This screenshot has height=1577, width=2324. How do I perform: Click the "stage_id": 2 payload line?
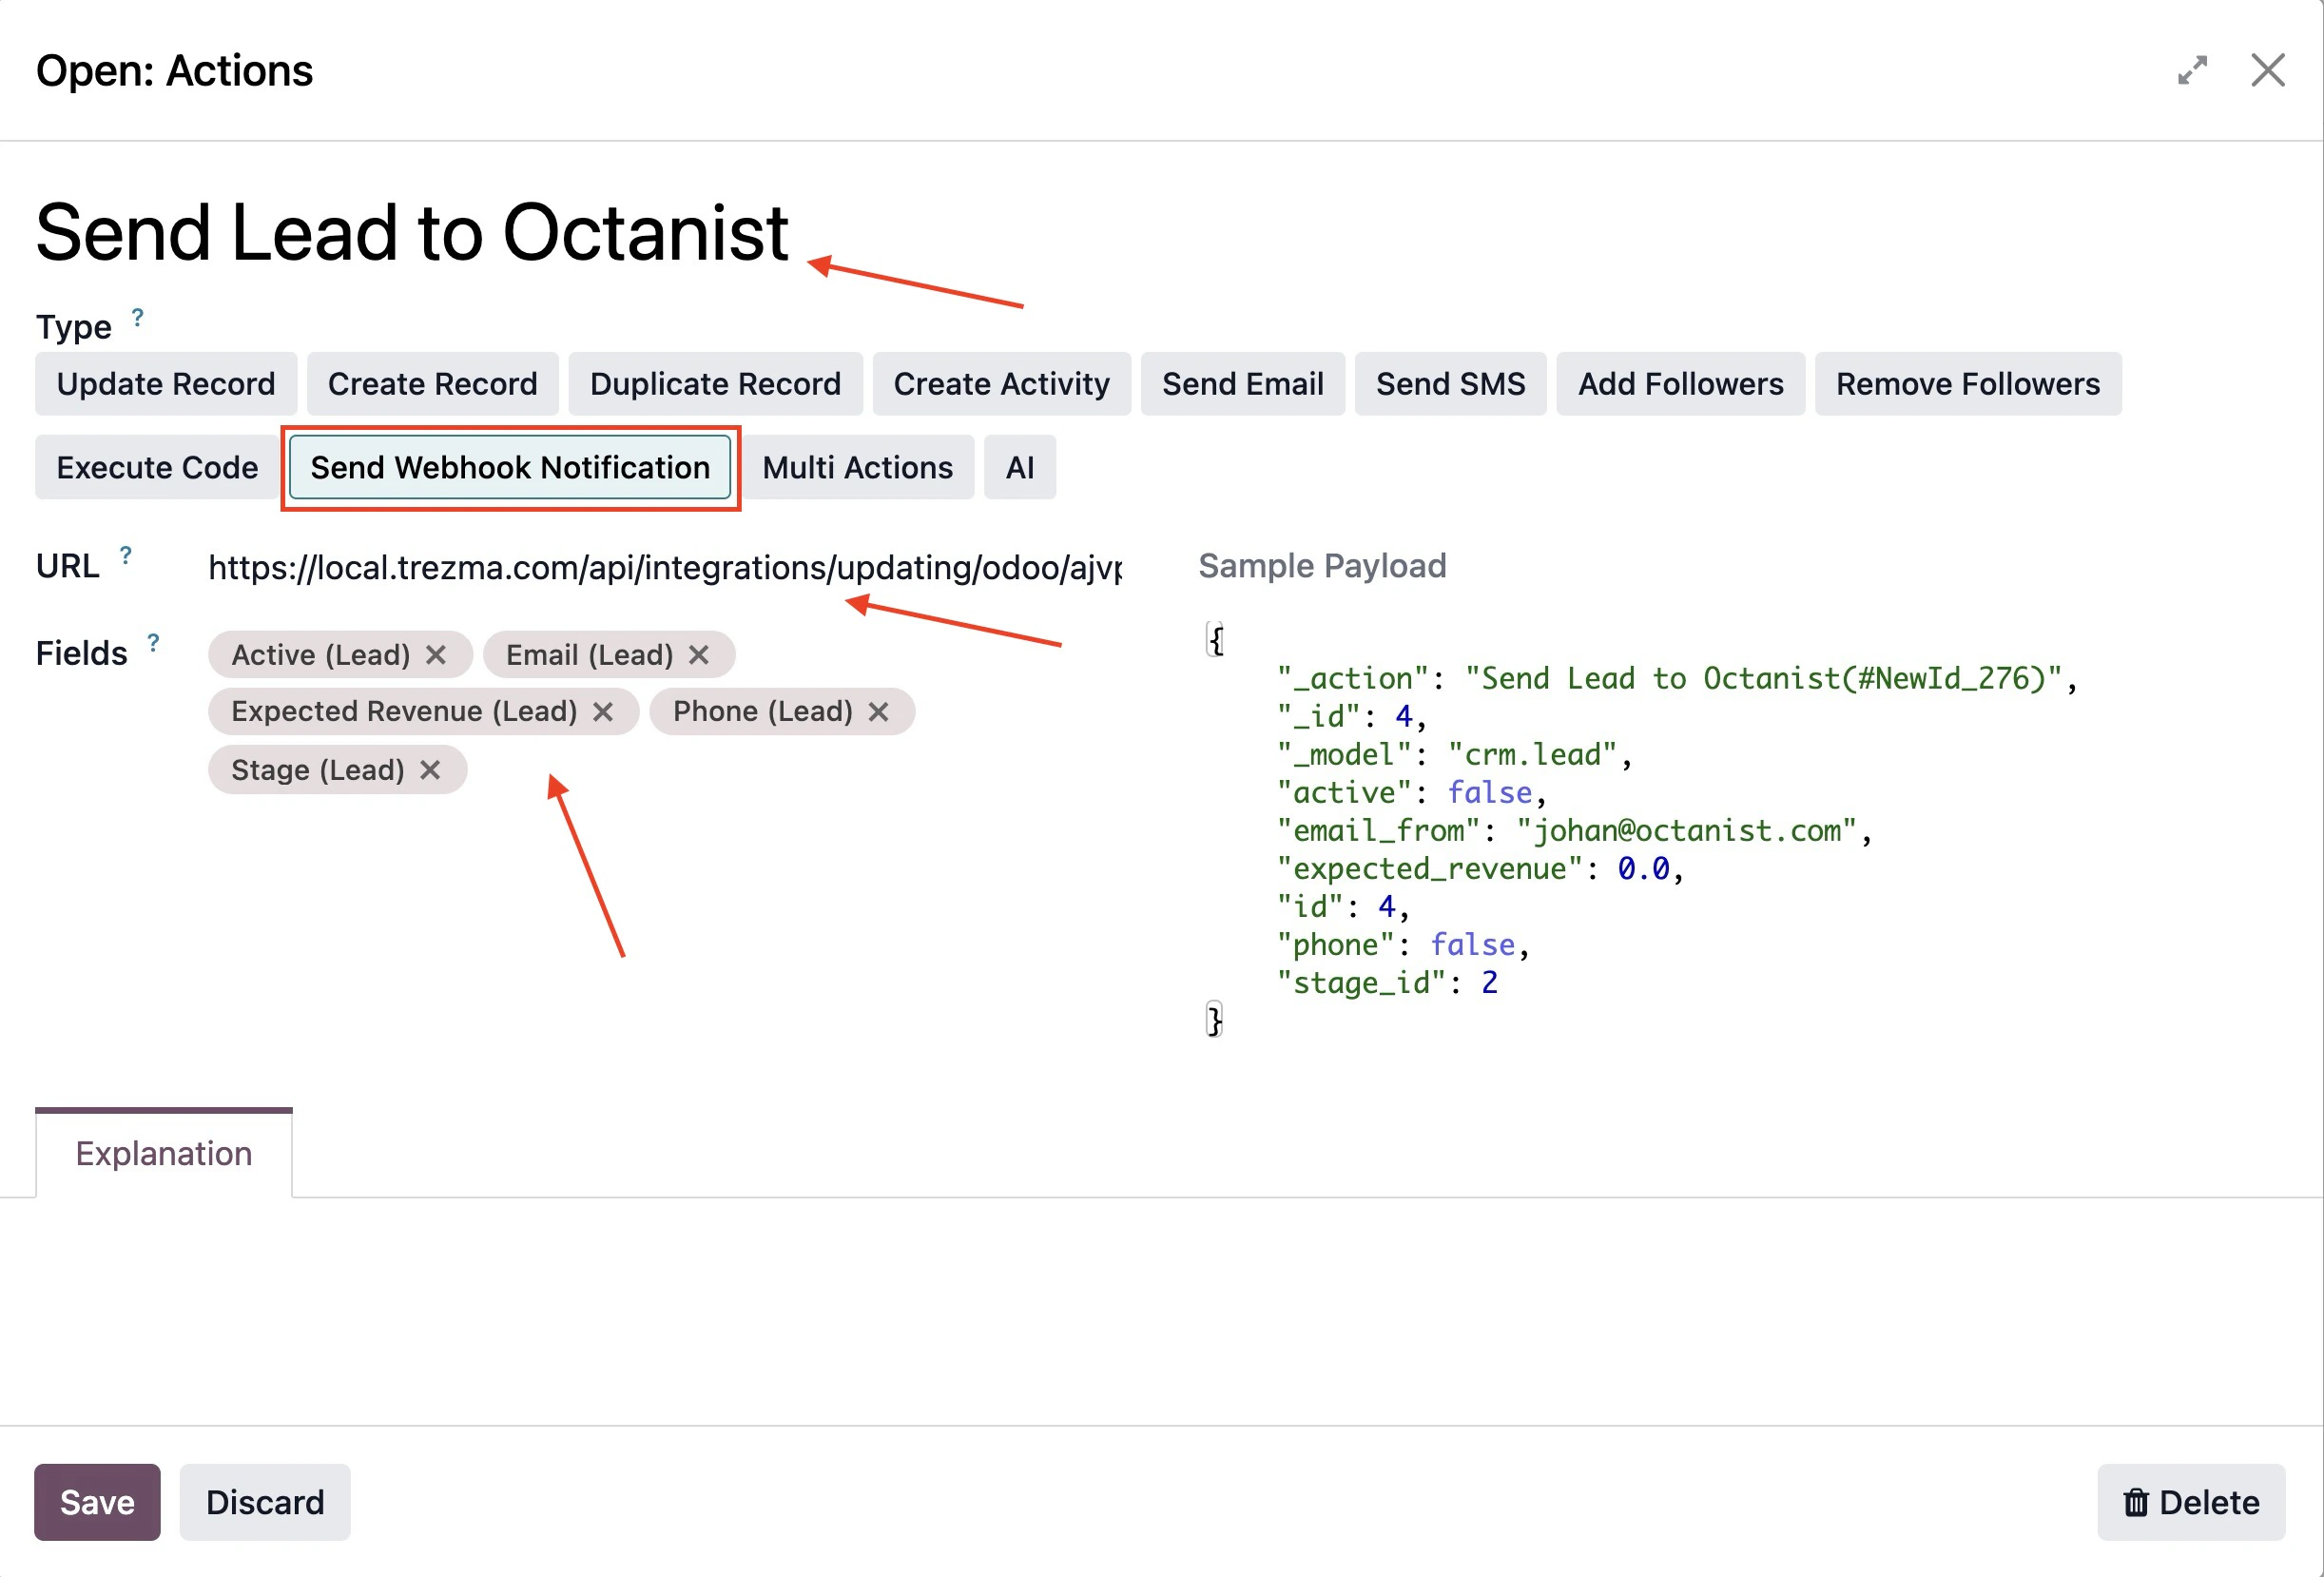[x=1387, y=983]
